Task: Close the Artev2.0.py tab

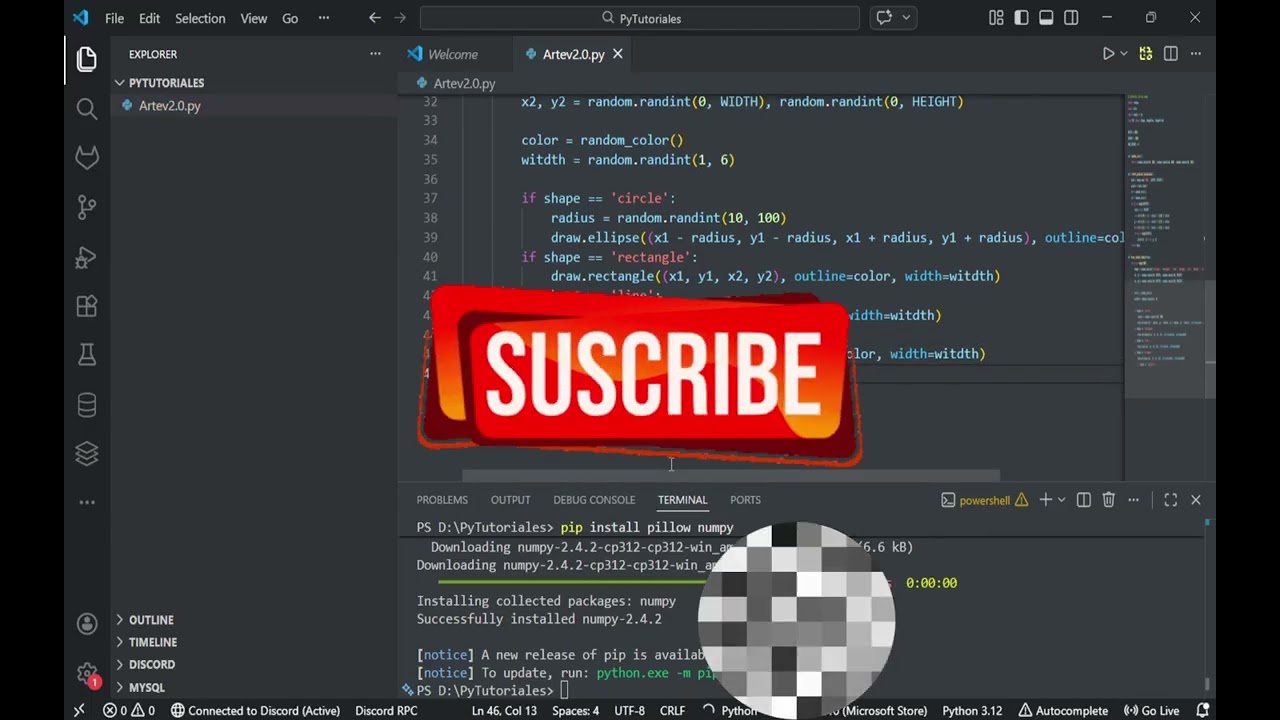Action: coord(617,54)
